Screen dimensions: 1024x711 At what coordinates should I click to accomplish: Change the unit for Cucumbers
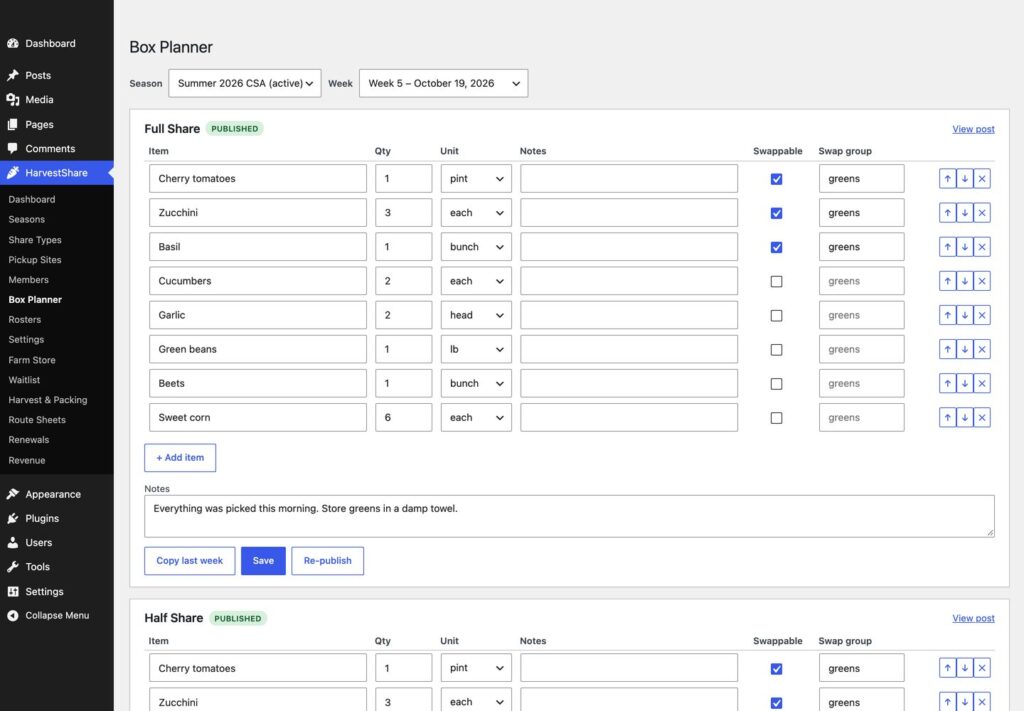coord(476,281)
